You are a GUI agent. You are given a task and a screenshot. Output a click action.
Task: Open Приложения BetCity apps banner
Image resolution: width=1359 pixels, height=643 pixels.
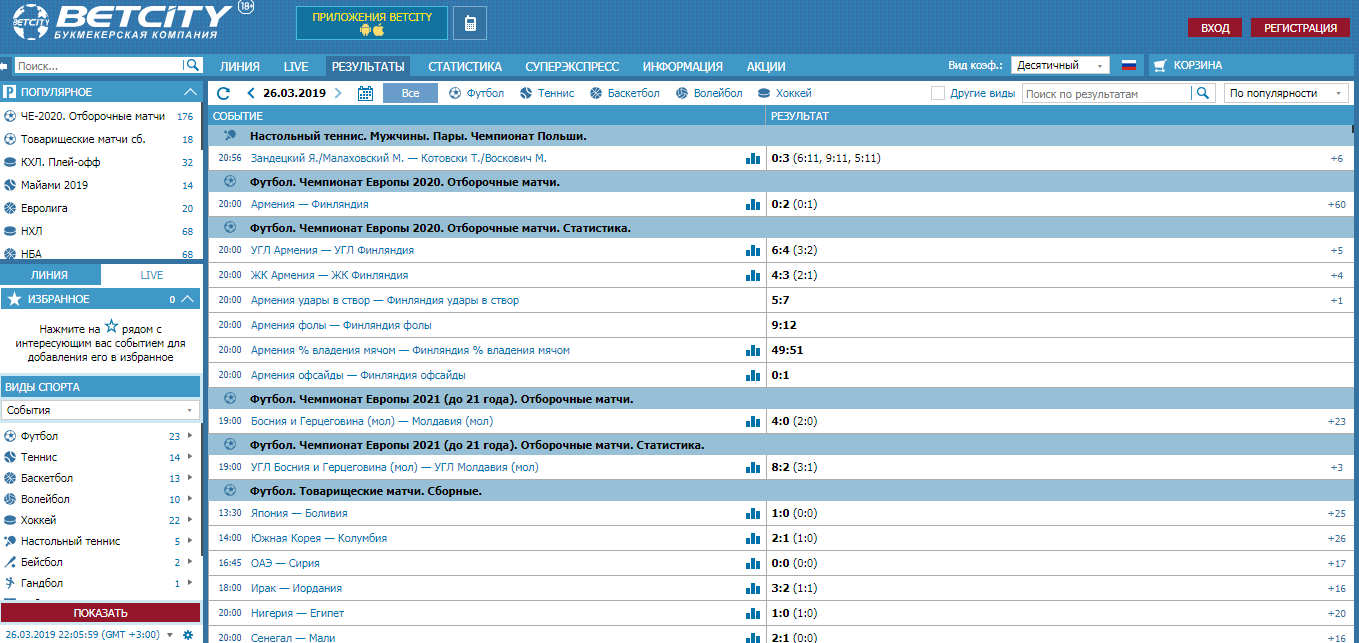[x=372, y=23]
